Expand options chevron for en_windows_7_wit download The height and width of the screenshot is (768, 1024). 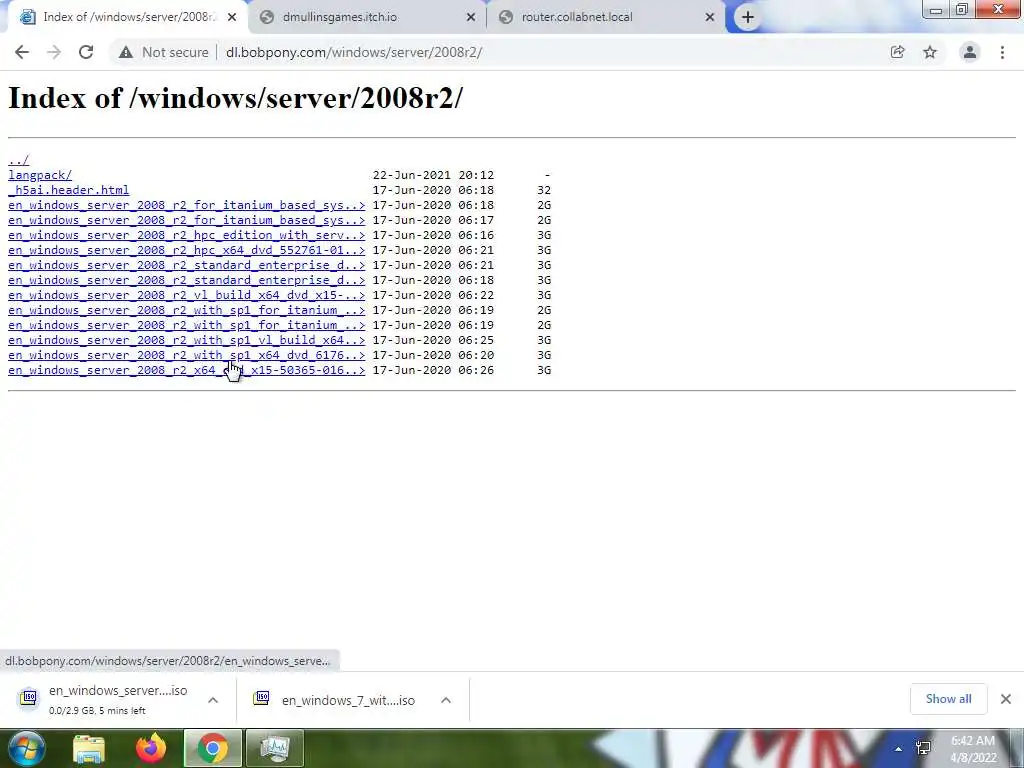pos(446,700)
